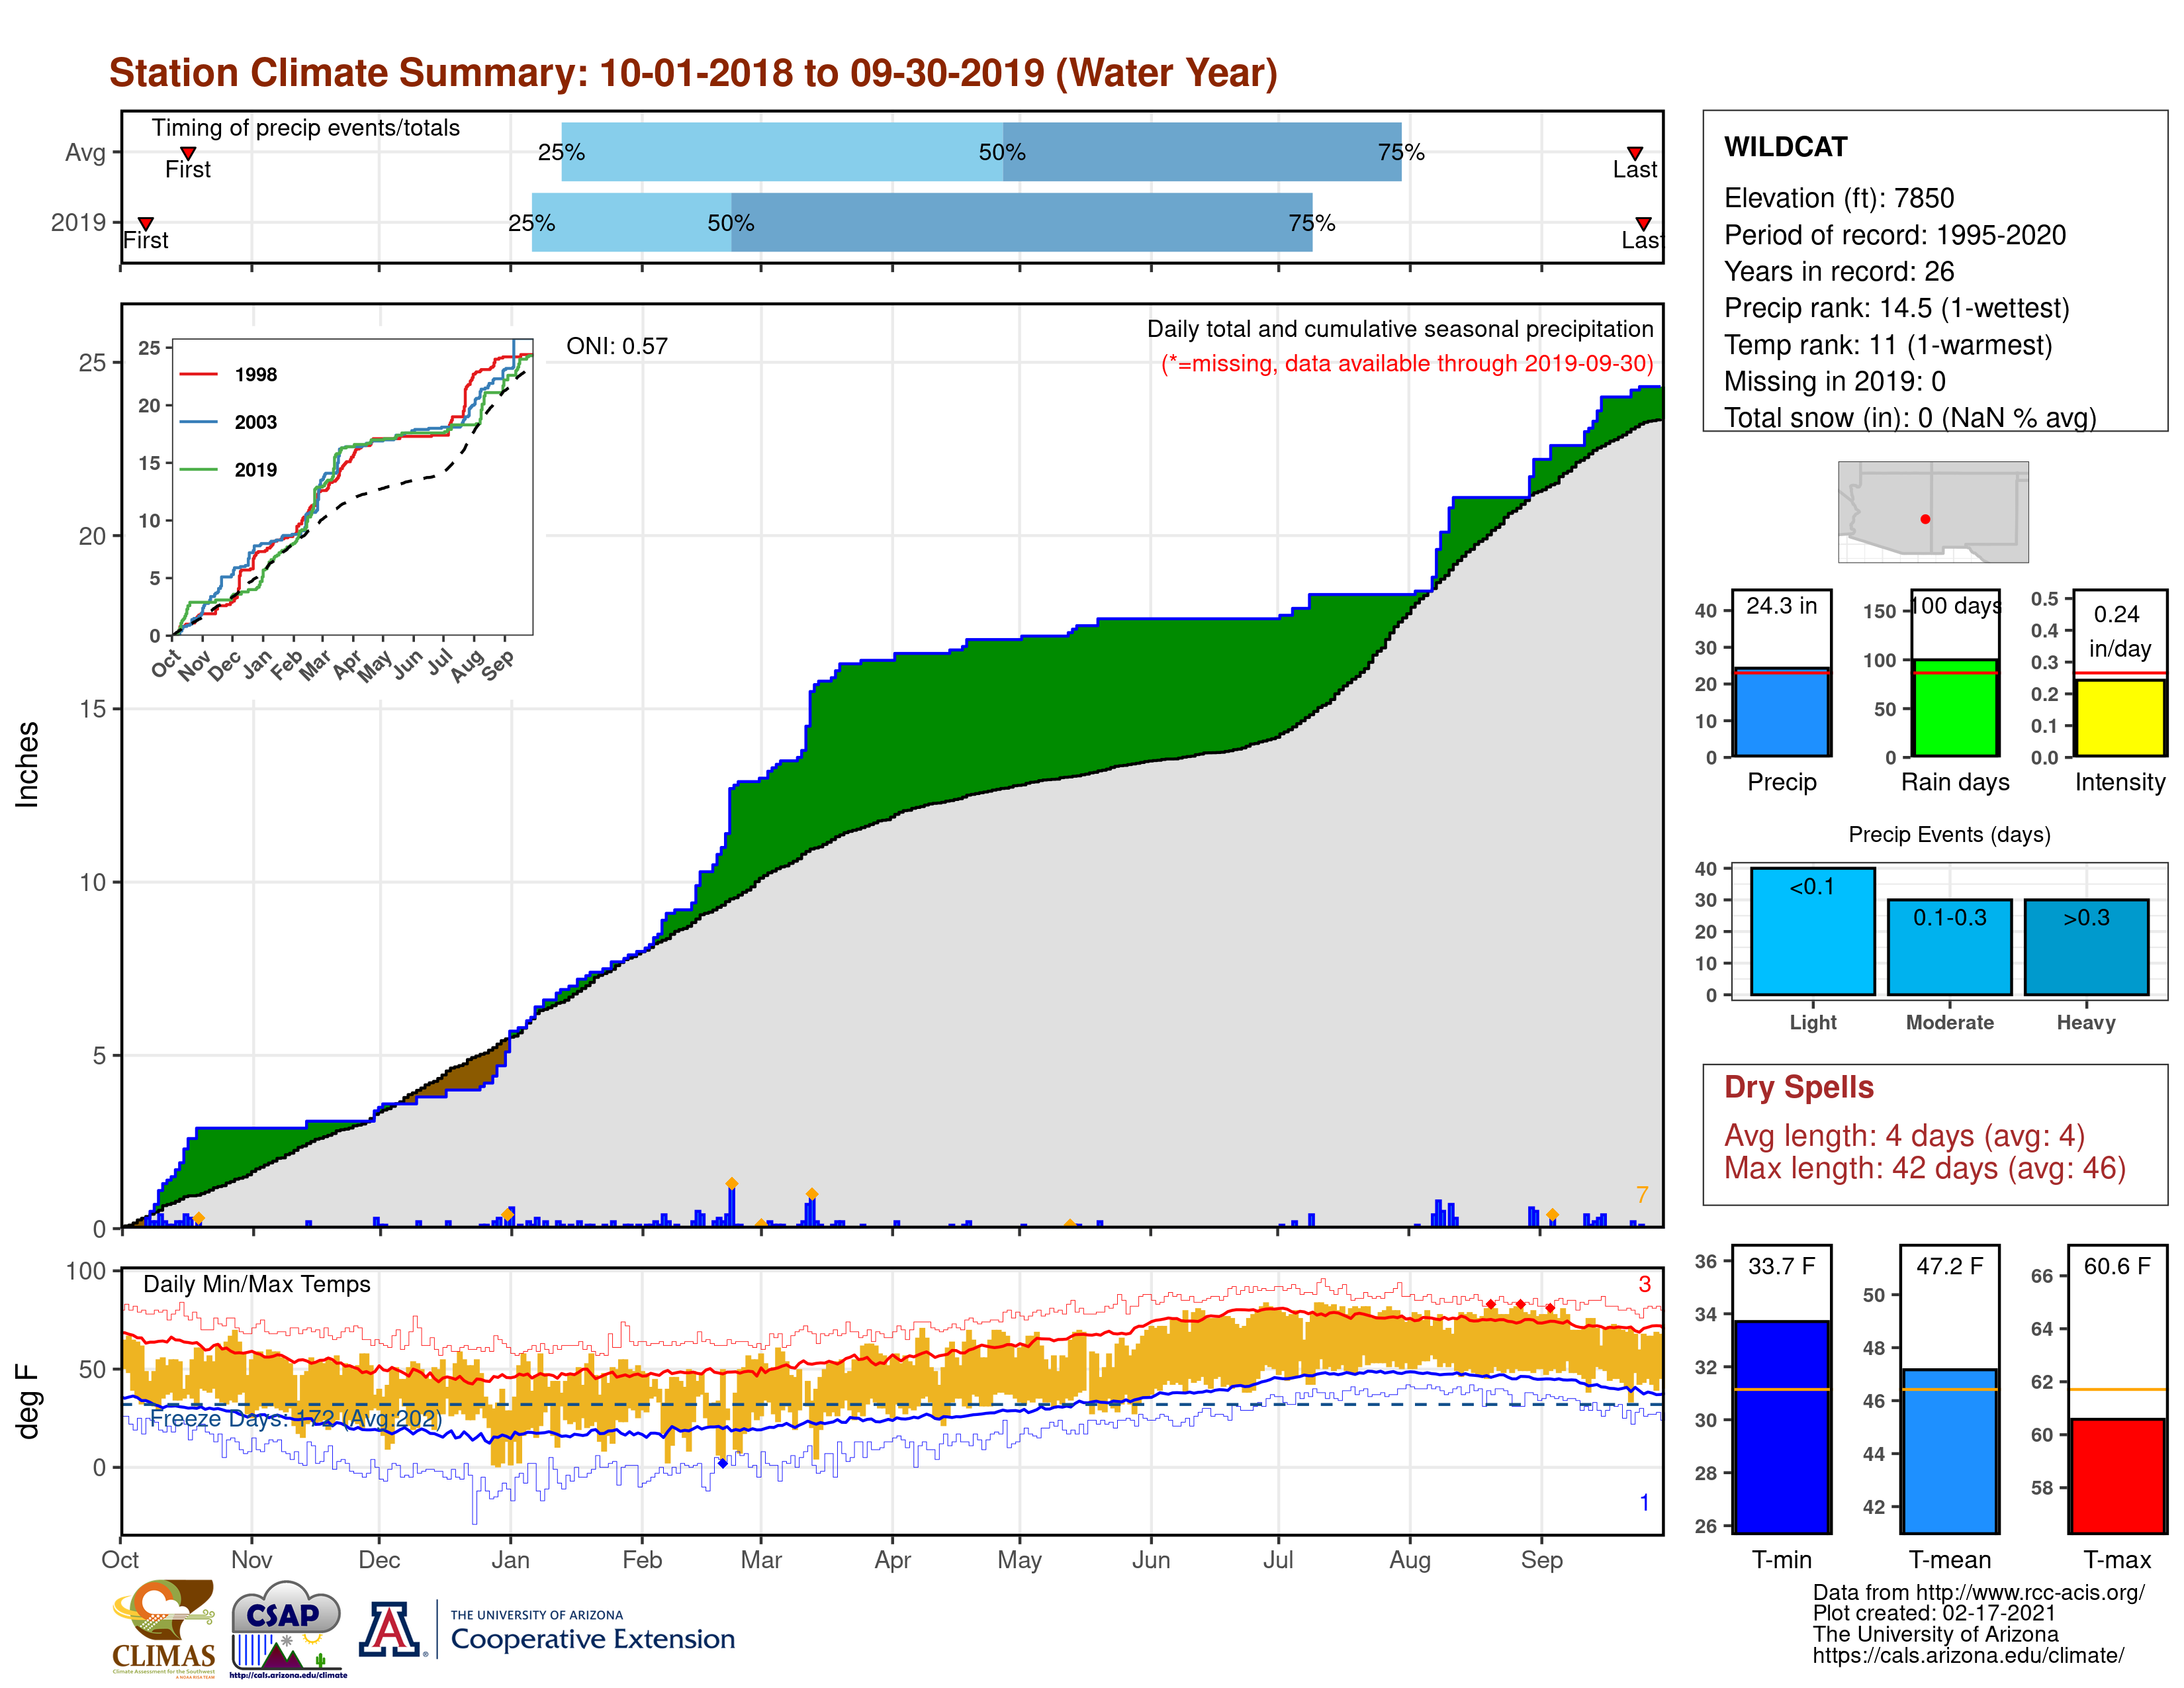Click the blue T-min bar
The height and width of the screenshot is (1688, 2184).
pyautogui.click(x=1781, y=1427)
